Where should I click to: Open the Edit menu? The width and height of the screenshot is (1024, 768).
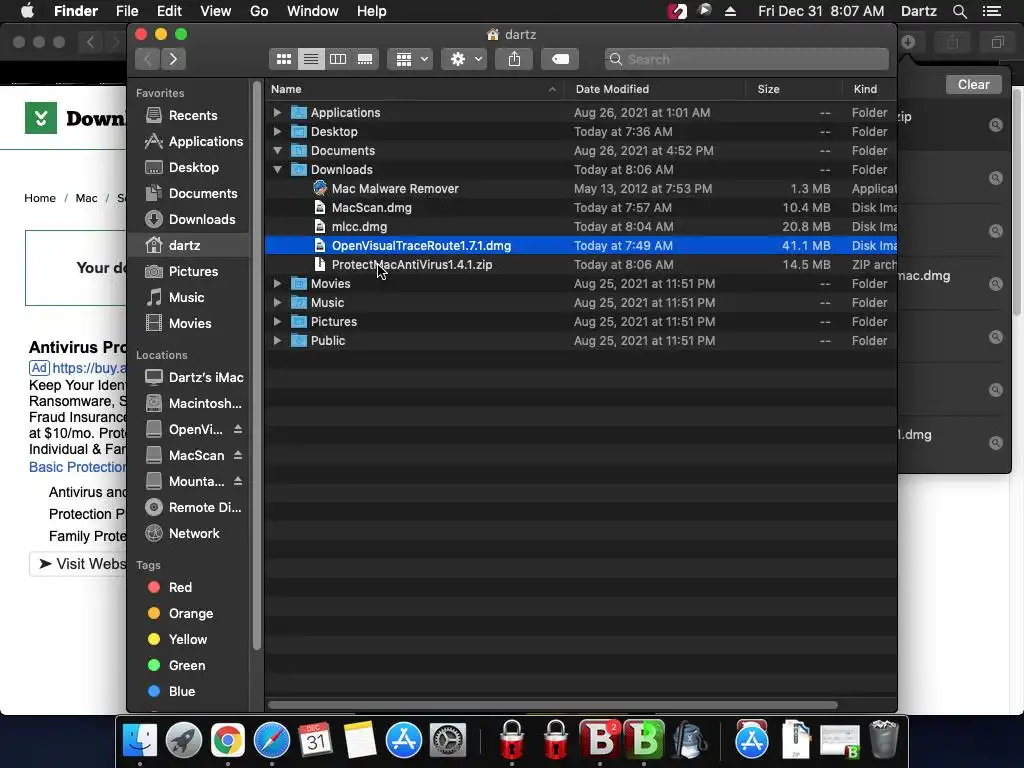point(169,11)
